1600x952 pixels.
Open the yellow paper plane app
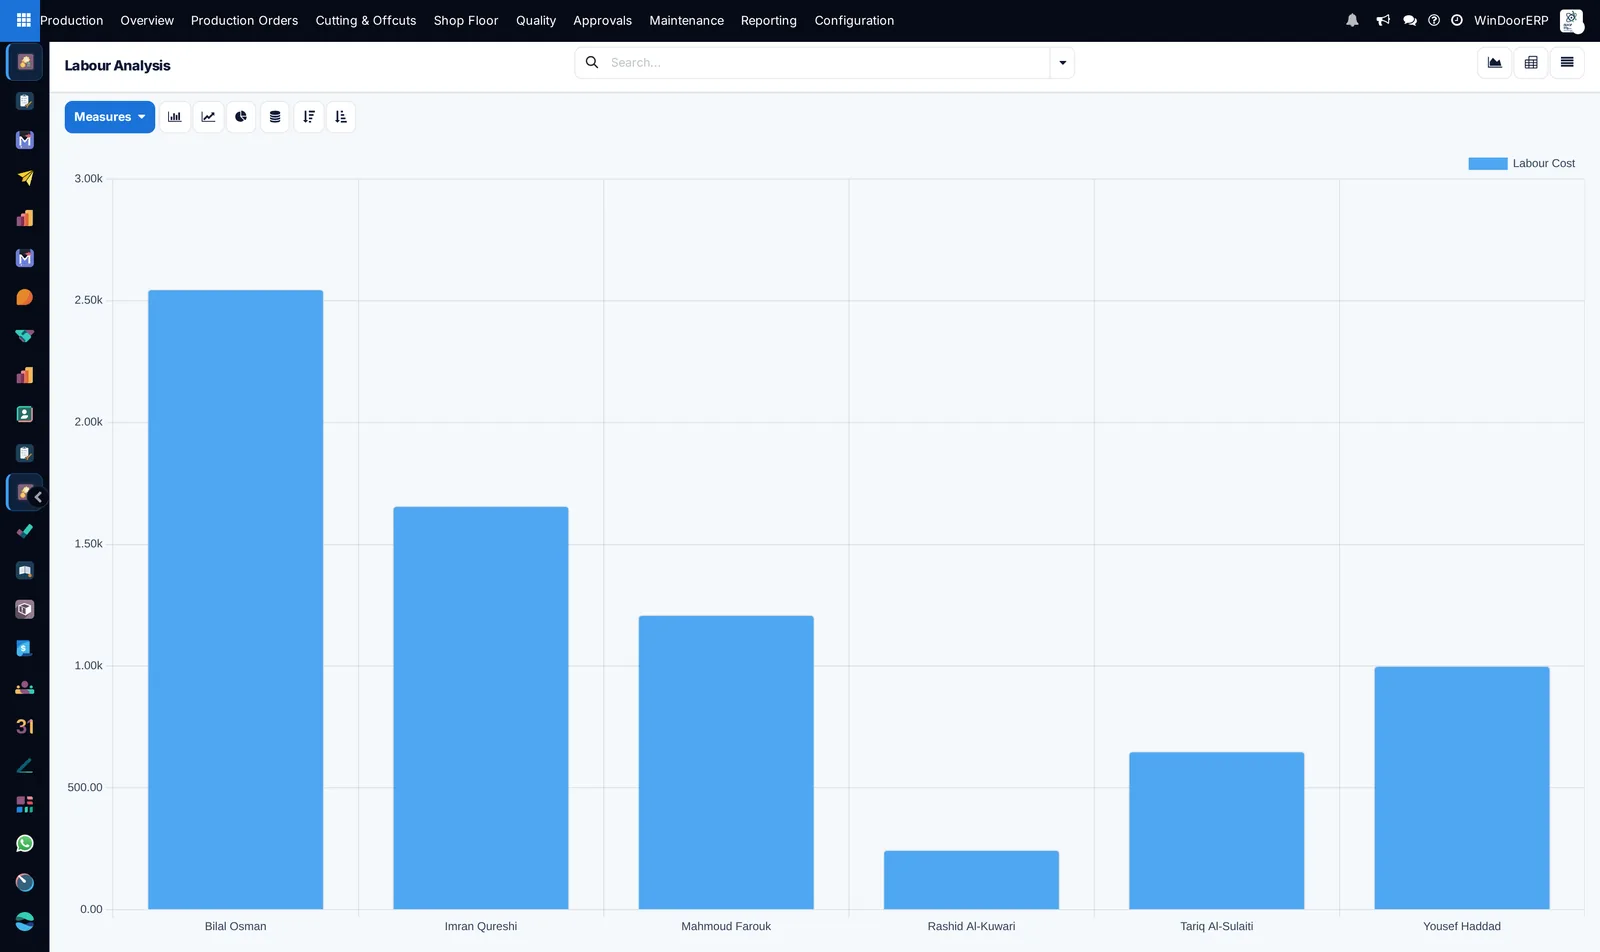pyautogui.click(x=25, y=179)
